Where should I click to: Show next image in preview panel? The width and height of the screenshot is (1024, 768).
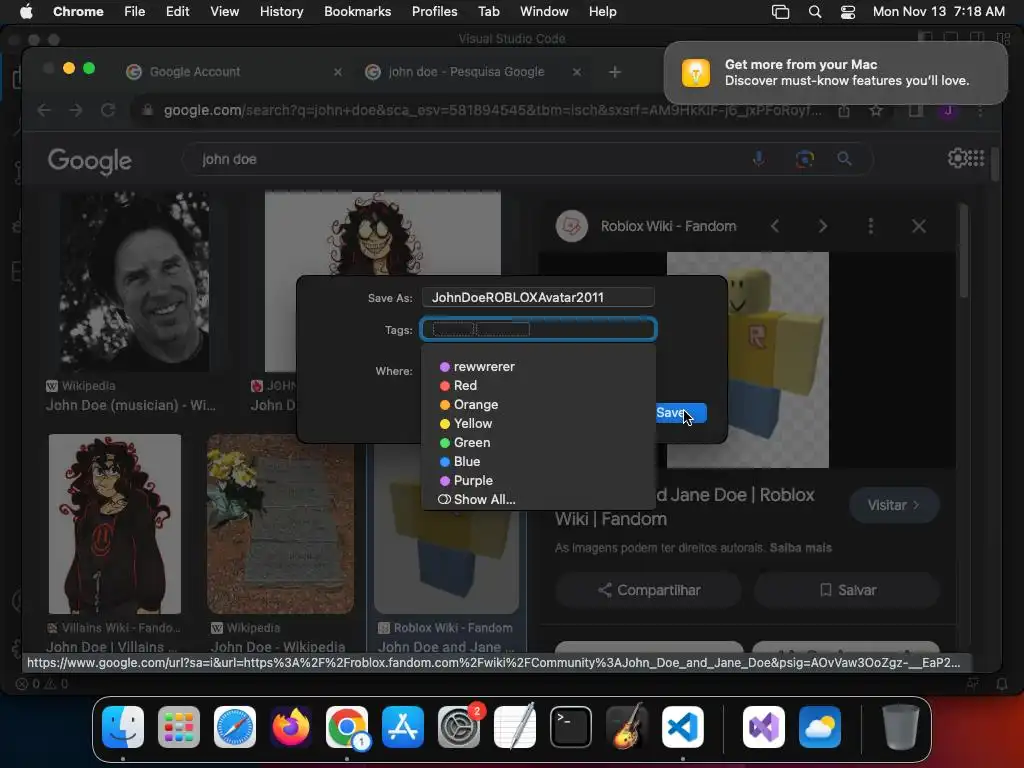823,226
